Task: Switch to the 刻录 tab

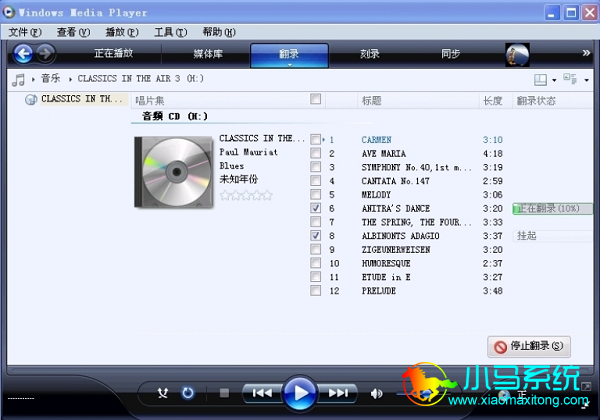Action: 370,54
